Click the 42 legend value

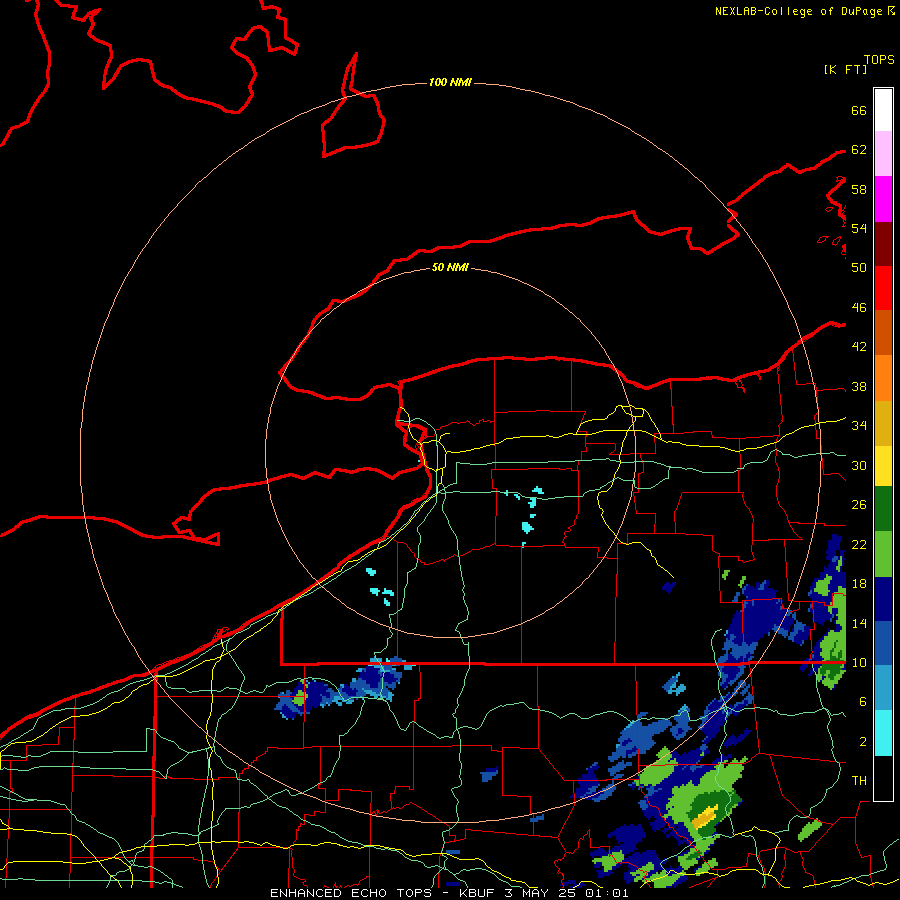click(x=859, y=347)
